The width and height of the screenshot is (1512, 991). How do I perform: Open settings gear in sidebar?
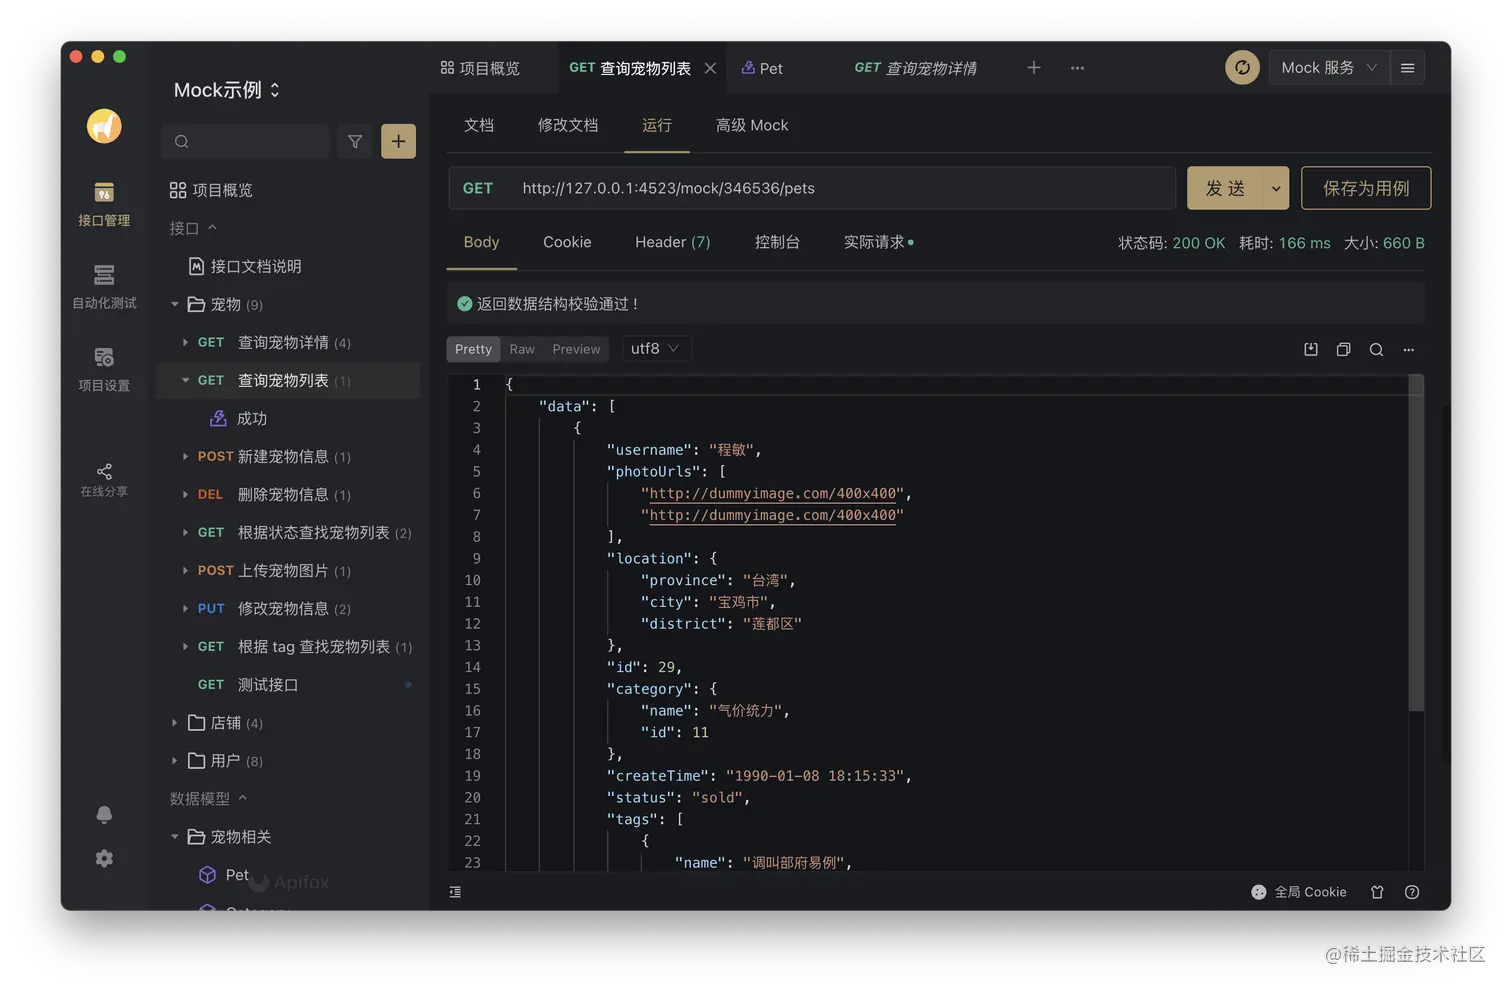click(x=104, y=859)
